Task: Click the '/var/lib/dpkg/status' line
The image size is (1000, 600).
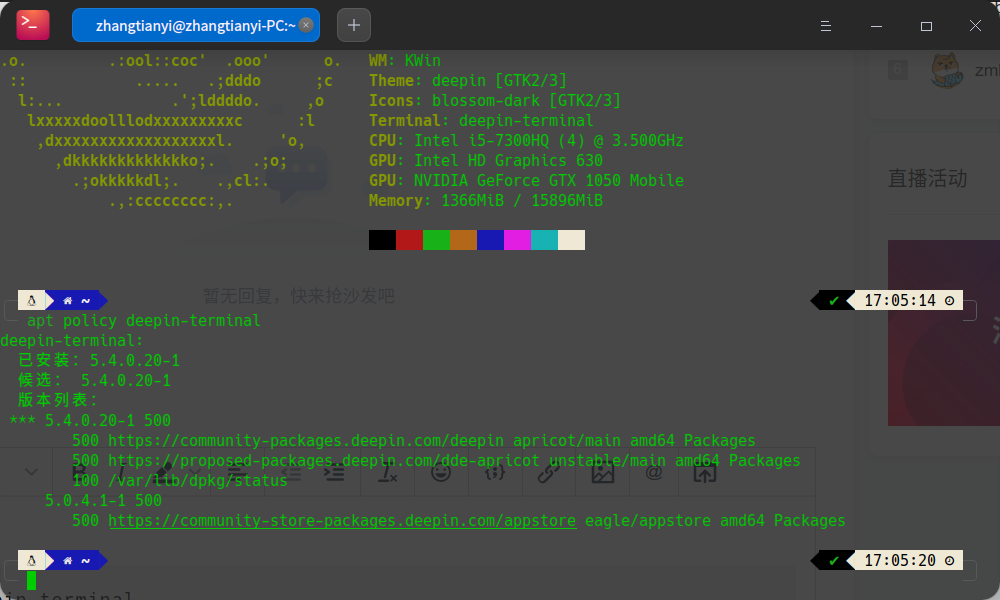Action: [198, 480]
